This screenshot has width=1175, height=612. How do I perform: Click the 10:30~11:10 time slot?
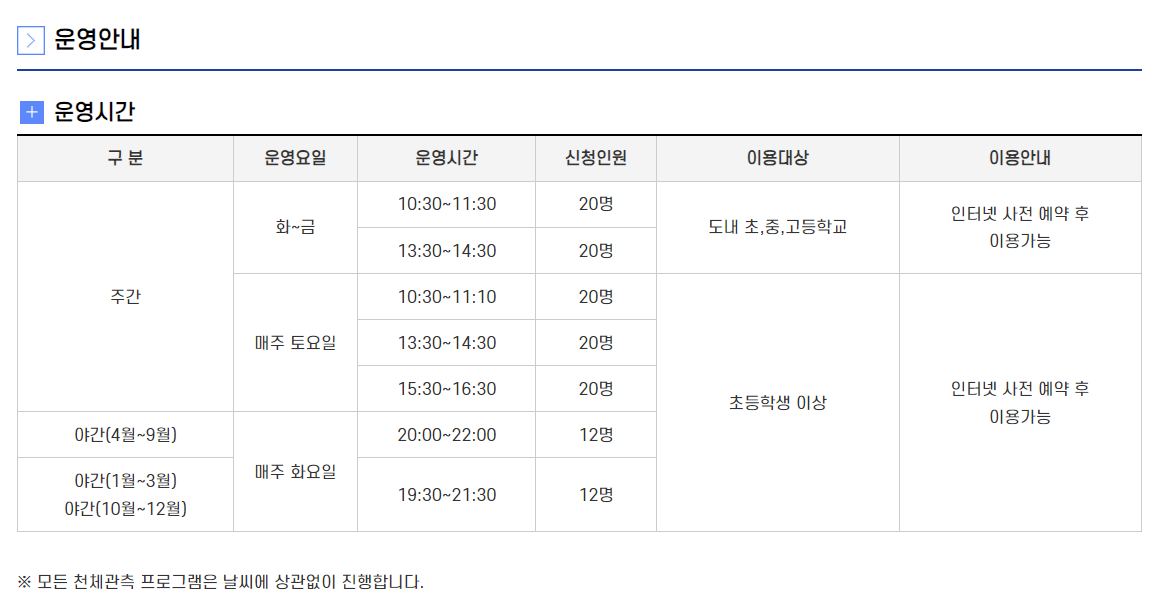click(x=447, y=297)
